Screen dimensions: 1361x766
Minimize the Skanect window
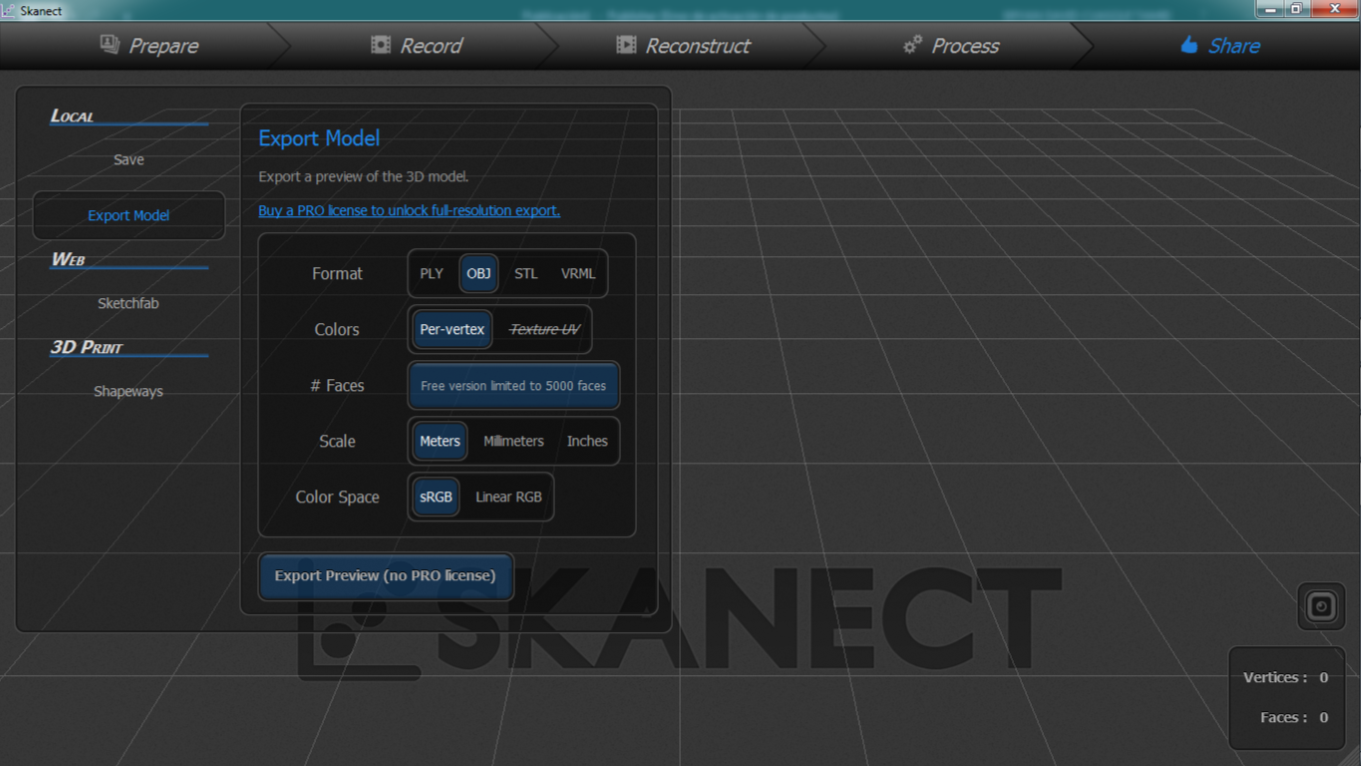[x=1271, y=9]
